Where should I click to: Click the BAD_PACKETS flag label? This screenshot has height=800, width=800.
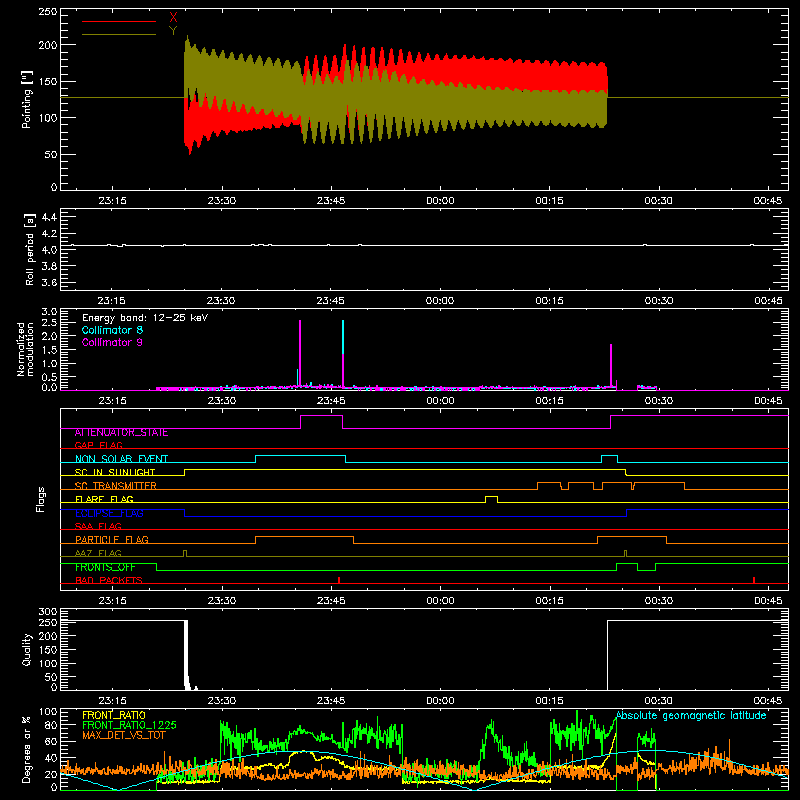pyautogui.click(x=109, y=580)
